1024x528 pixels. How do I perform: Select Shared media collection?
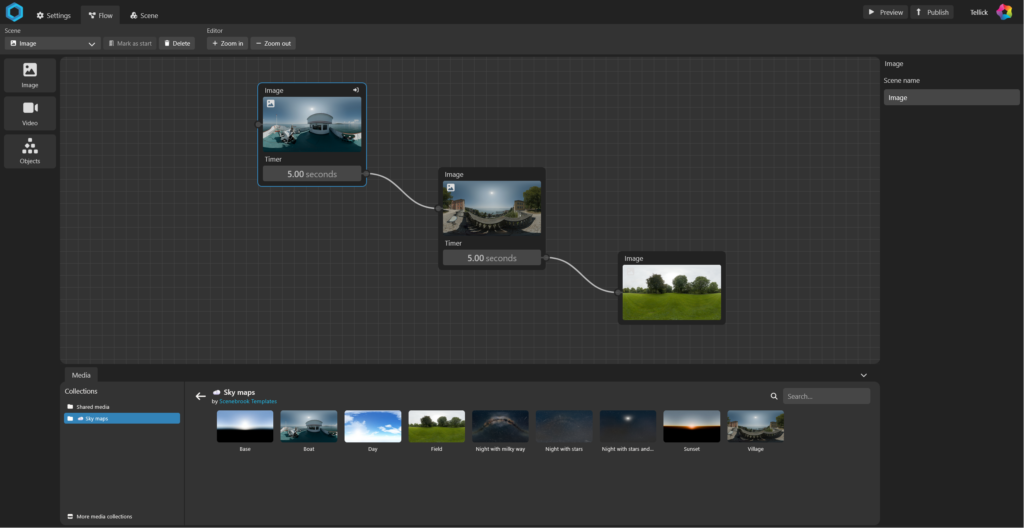coord(92,407)
